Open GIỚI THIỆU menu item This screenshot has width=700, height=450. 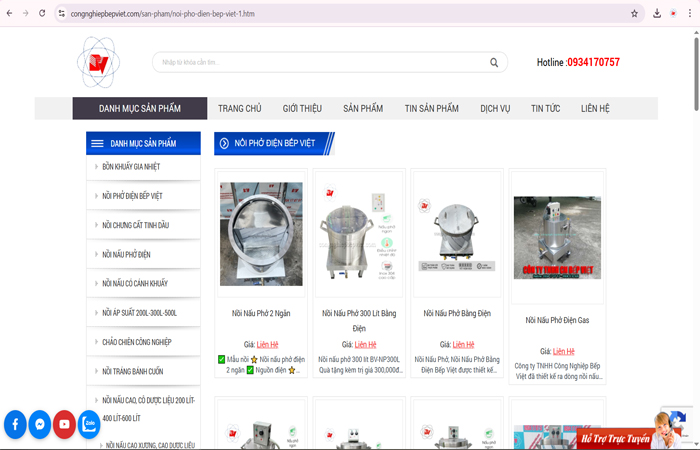coord(302,108)
